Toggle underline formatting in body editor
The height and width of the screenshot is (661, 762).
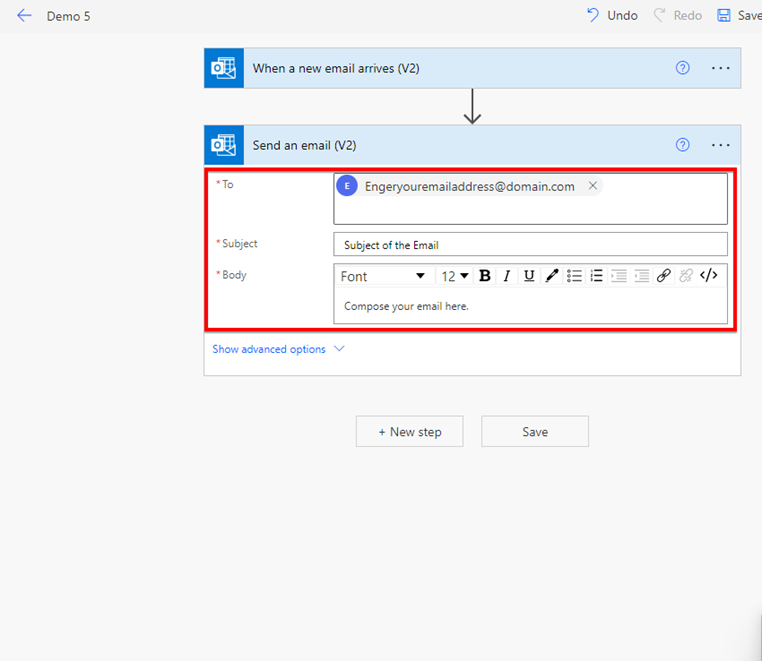tap(529, 276)
